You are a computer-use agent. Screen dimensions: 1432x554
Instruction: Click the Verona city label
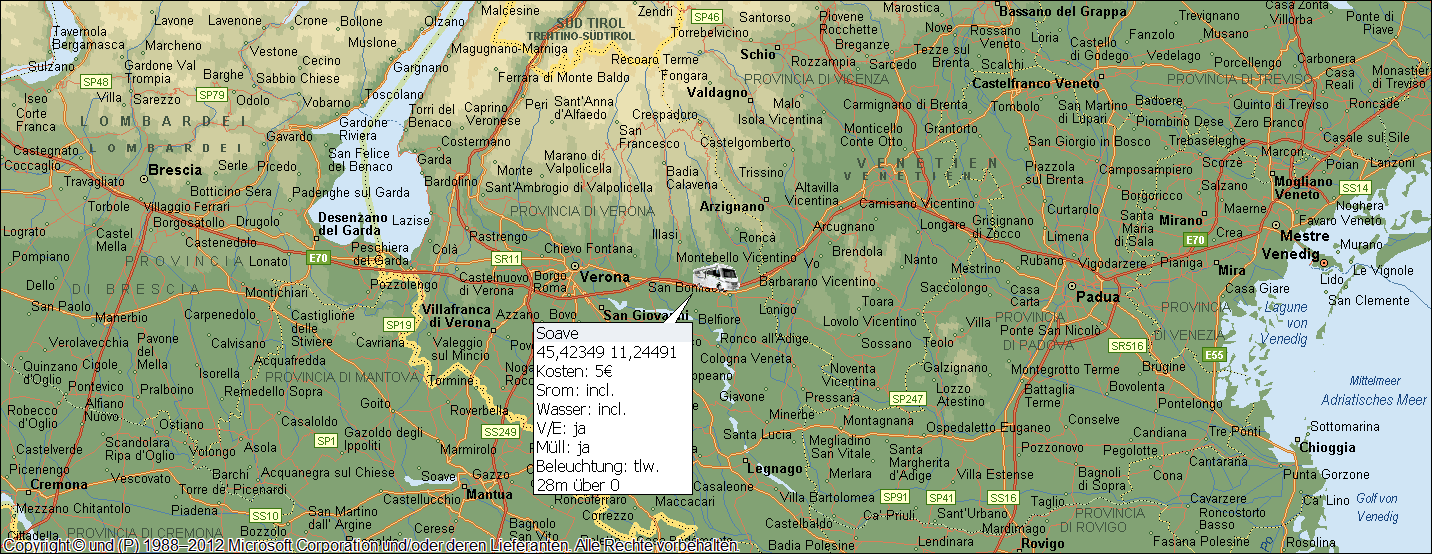click(x=605, y=277)
